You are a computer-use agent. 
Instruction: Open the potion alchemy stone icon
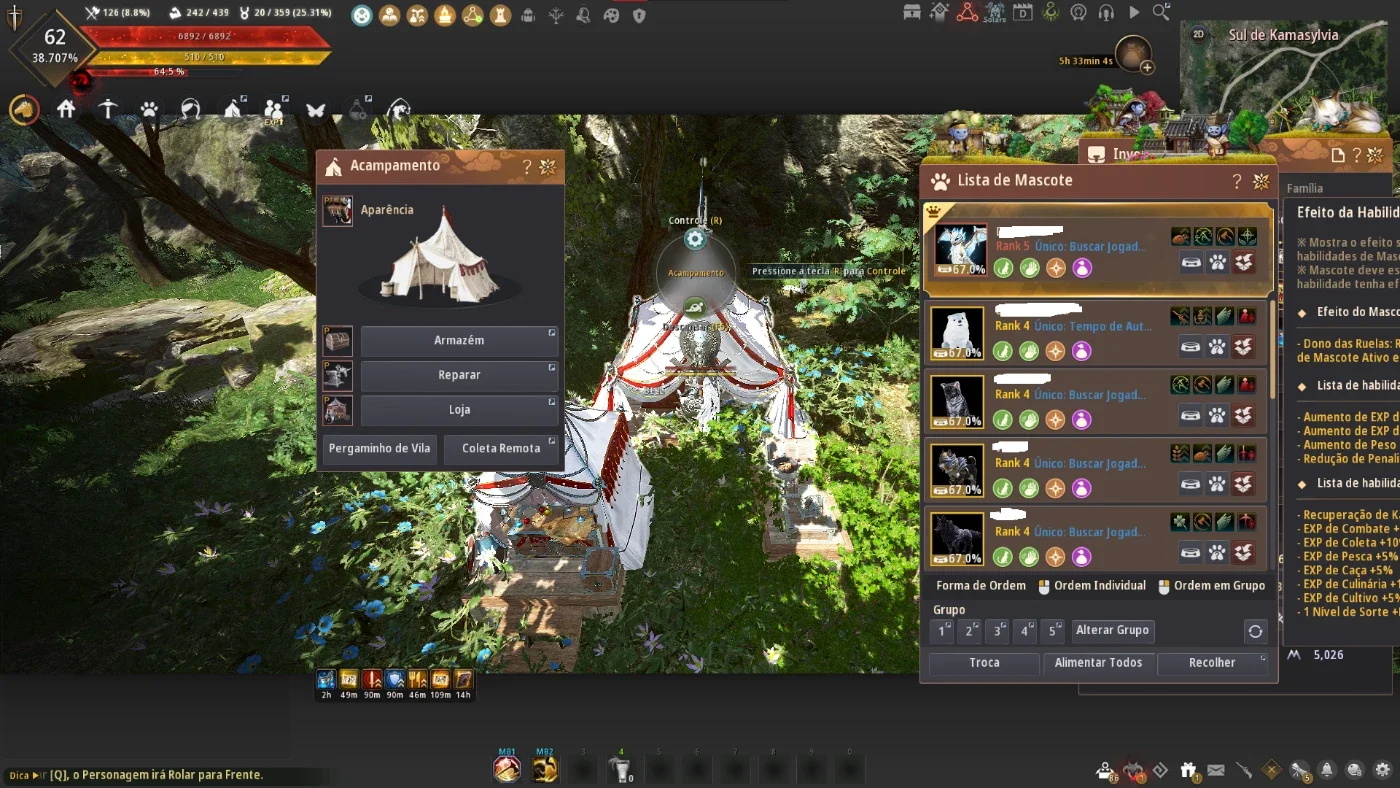[x=357, y=109]
